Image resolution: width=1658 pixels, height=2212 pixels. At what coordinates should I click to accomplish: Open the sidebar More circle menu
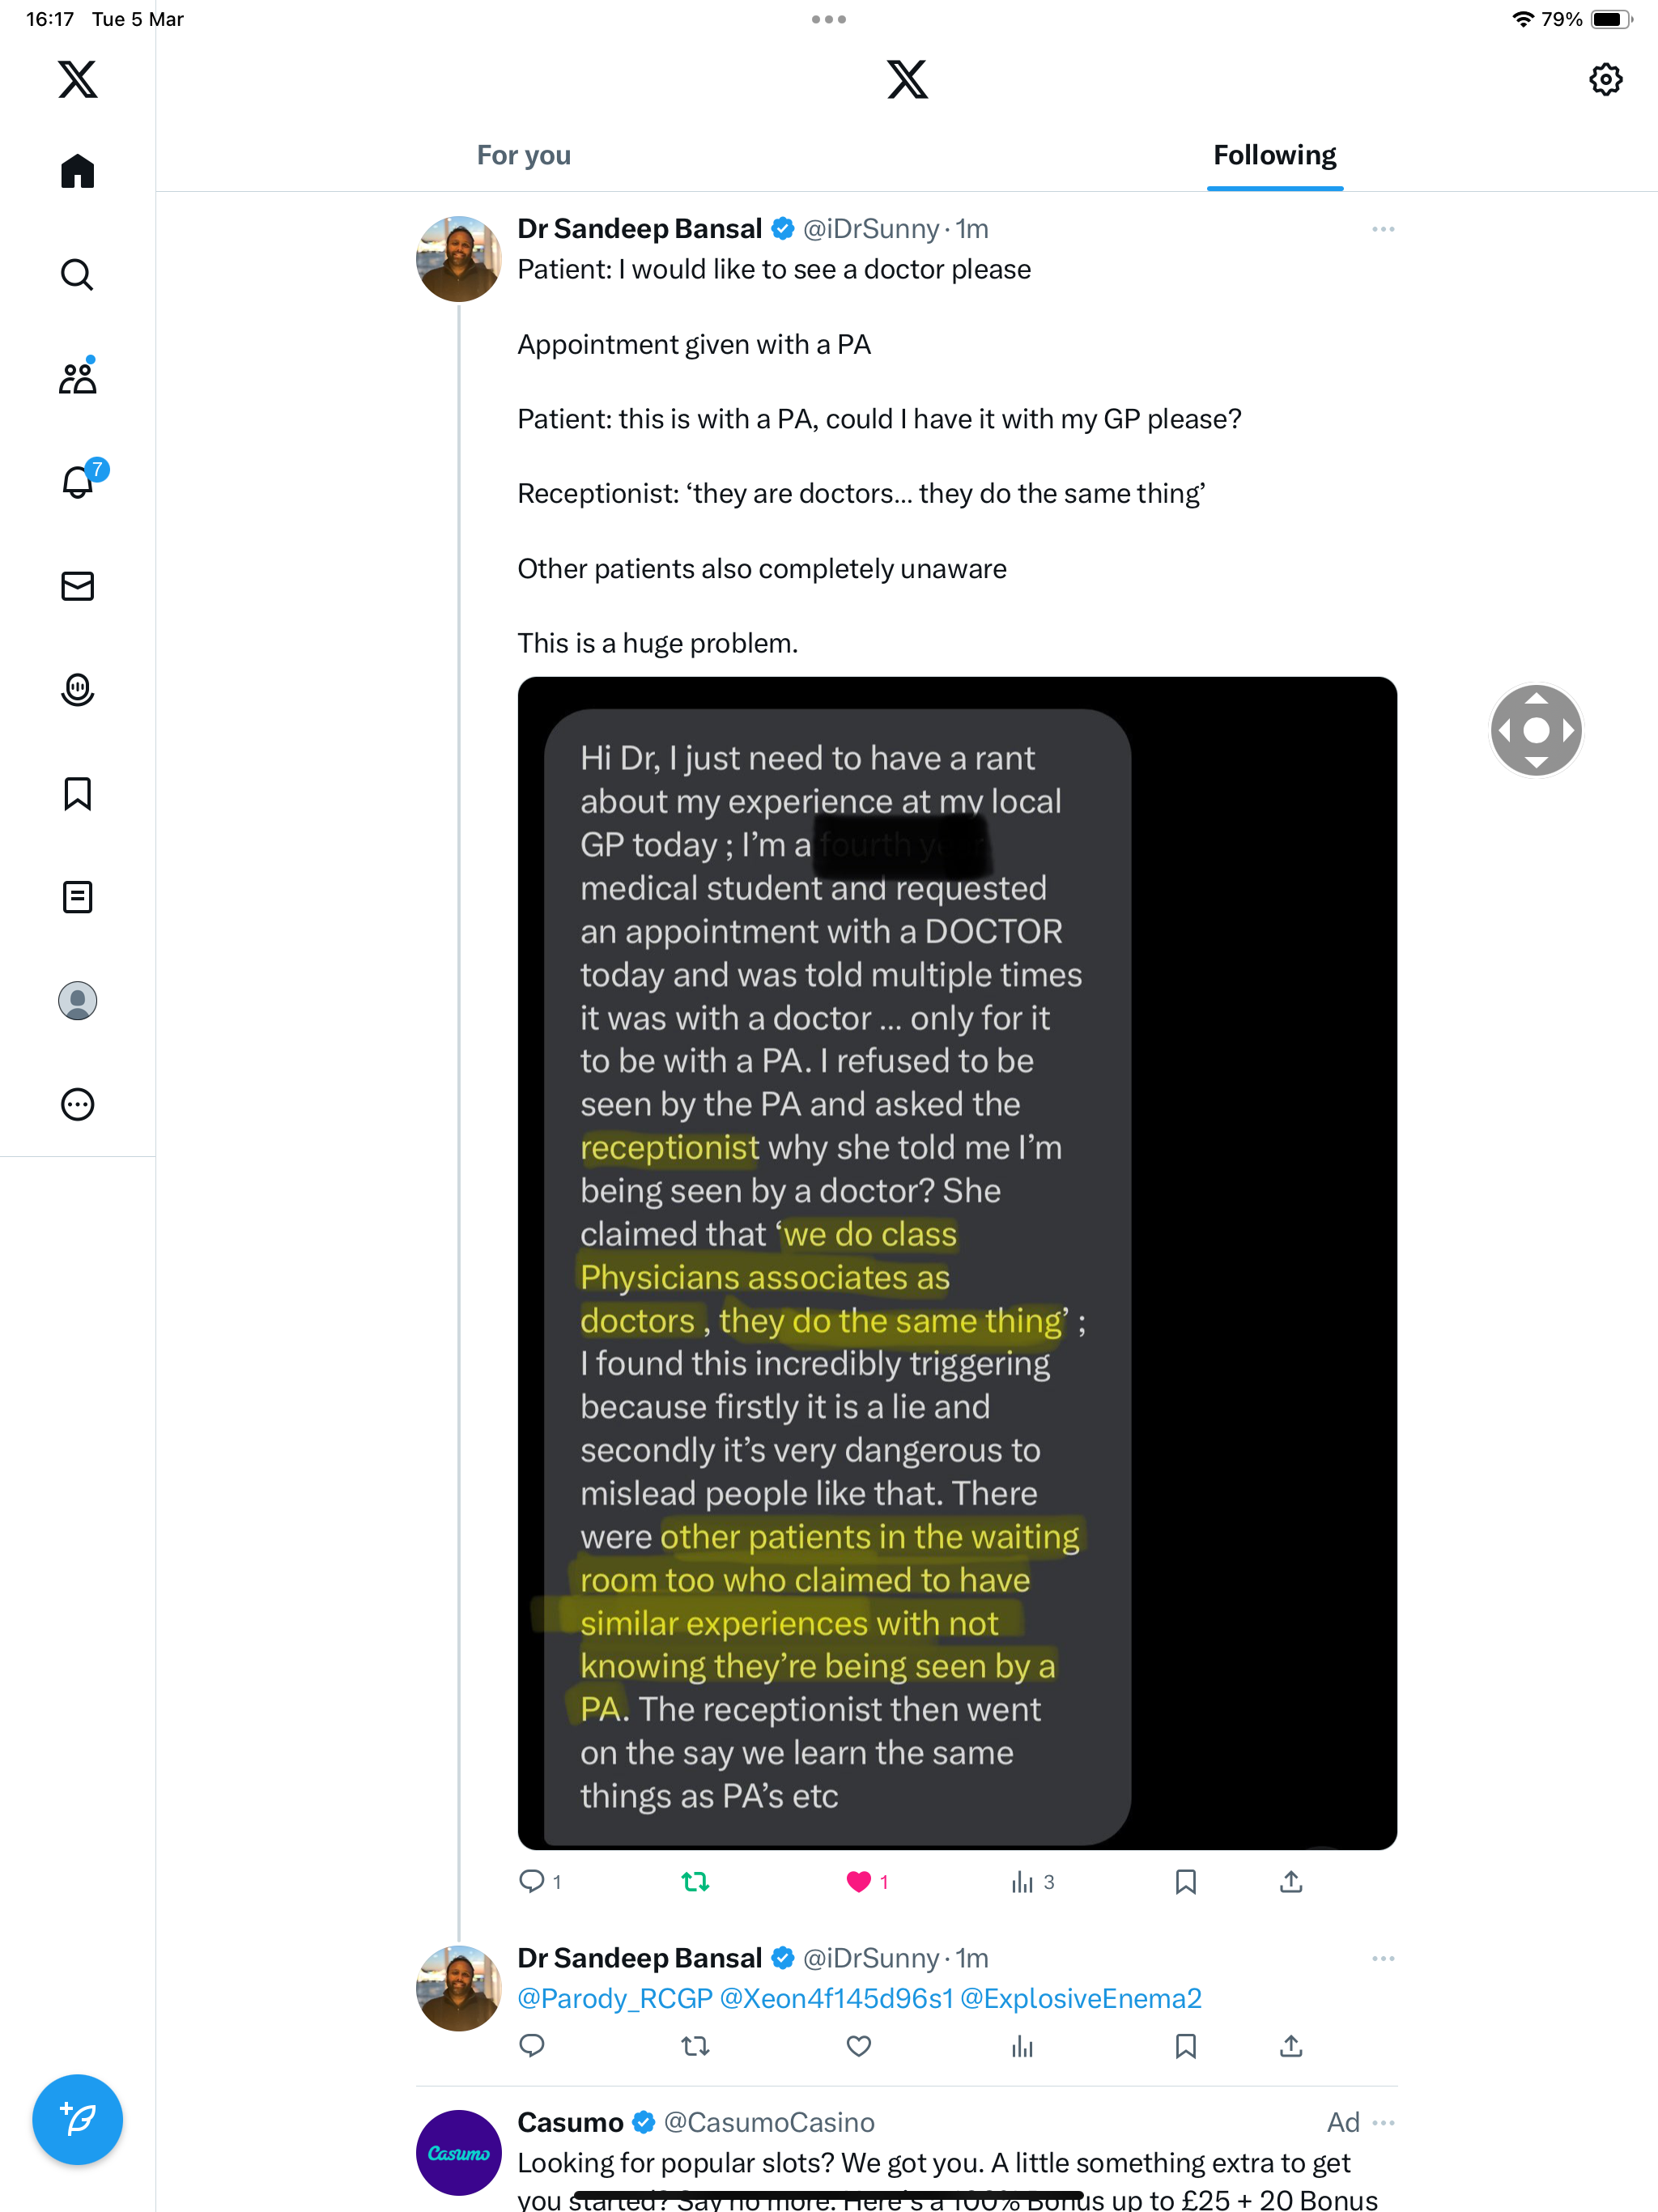point(77,1104)
